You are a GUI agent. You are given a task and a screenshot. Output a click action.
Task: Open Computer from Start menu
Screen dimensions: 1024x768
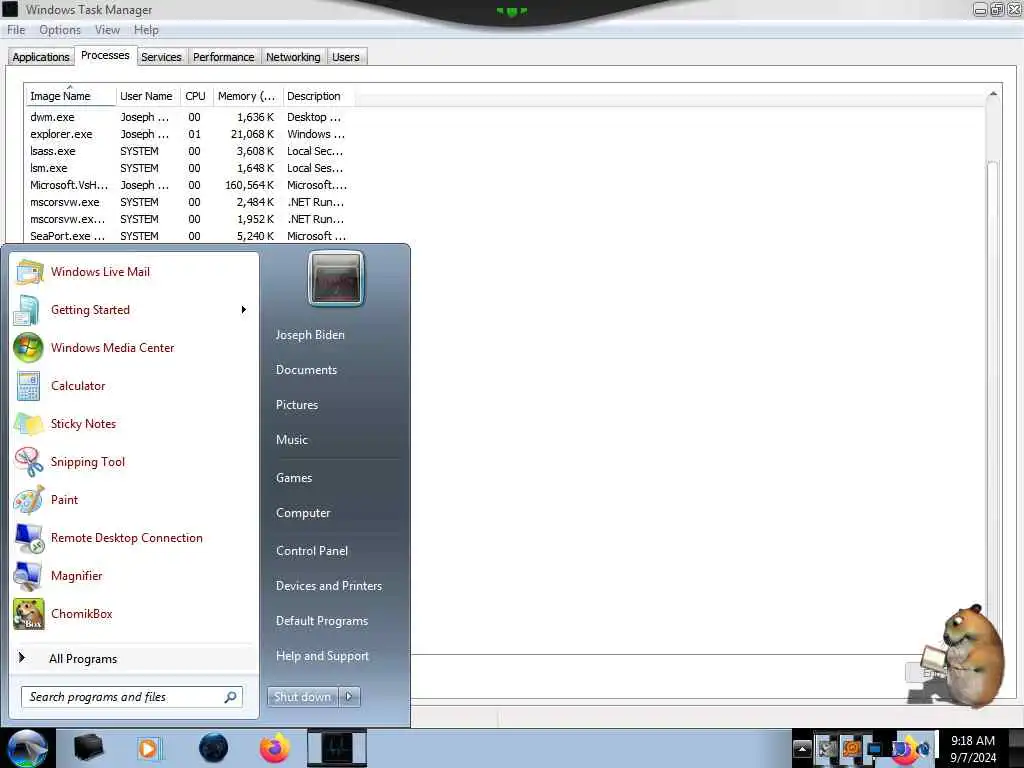(303, 513)
